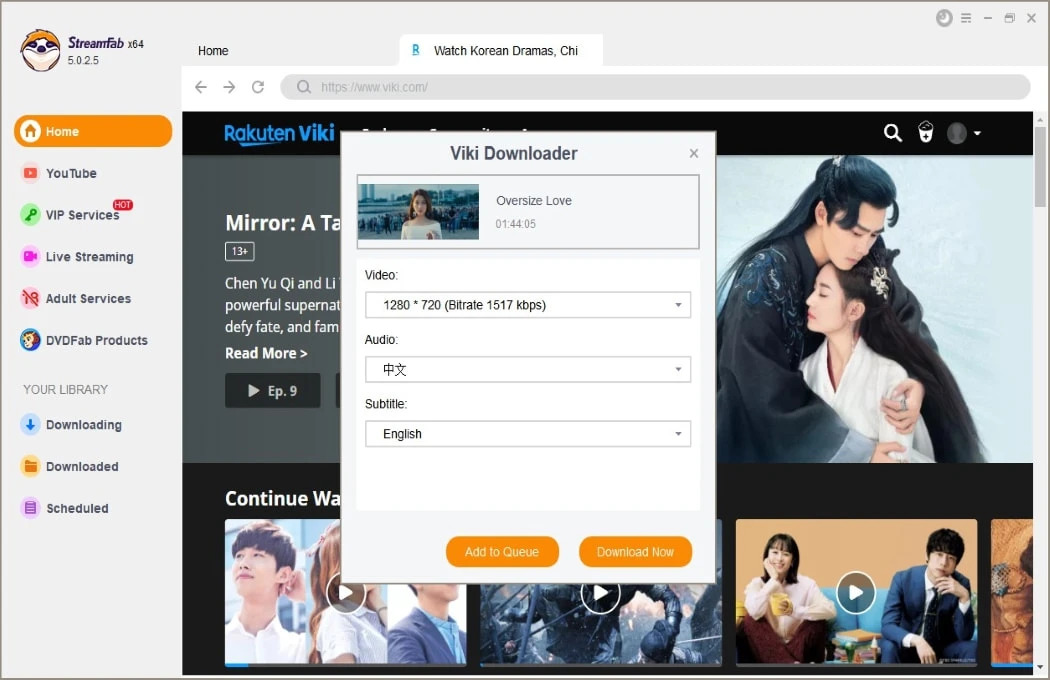Image resolution: width=1050 pixels, height=680 pixels.
Task: Open Adult Services section
Action: coord(88,299)
